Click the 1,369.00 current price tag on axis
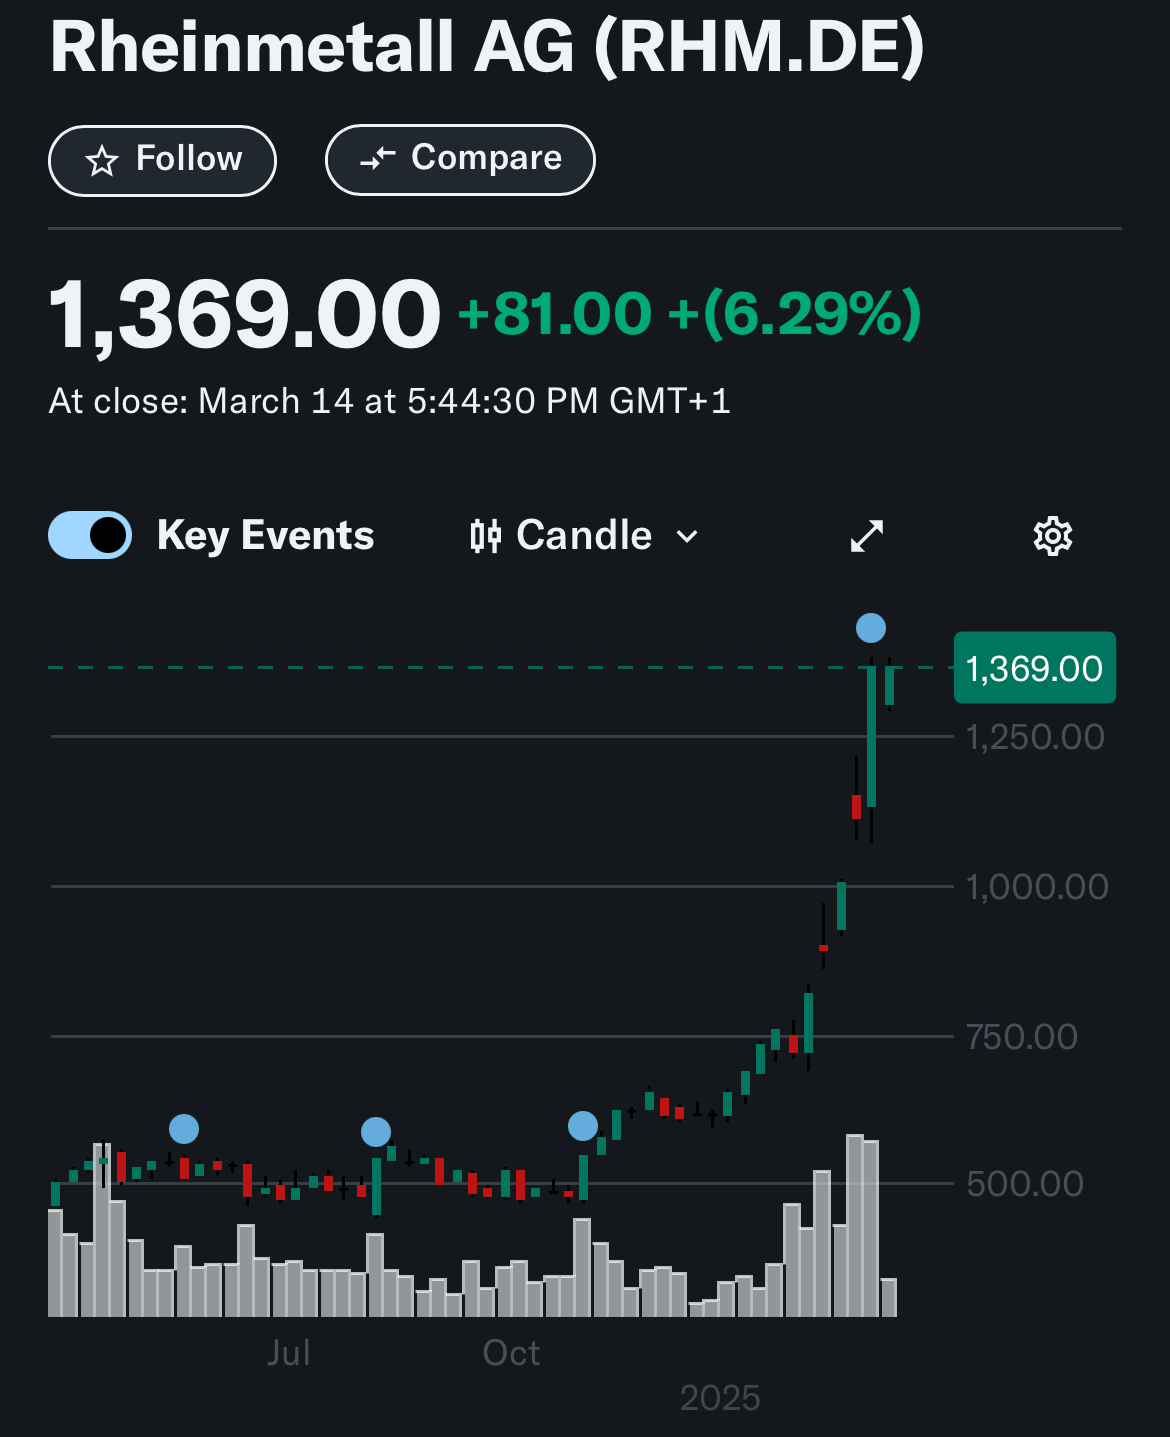The image size is (1170, 1437). tap(1035, 668)
